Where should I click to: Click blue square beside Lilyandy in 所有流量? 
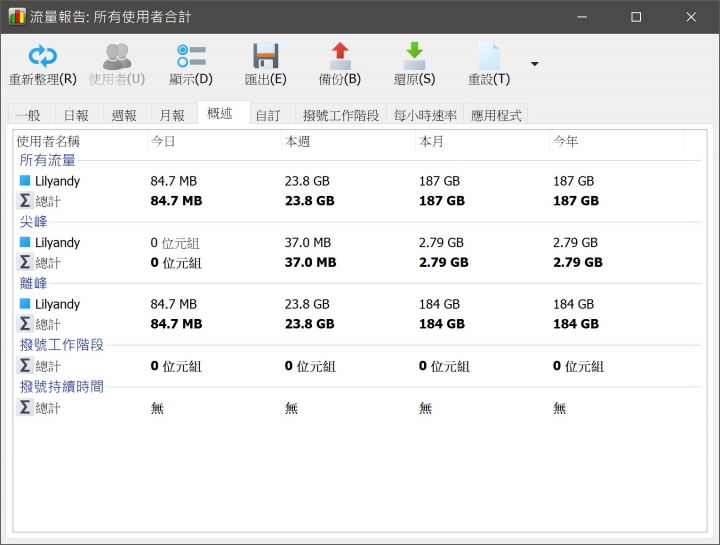pos(25,180)
